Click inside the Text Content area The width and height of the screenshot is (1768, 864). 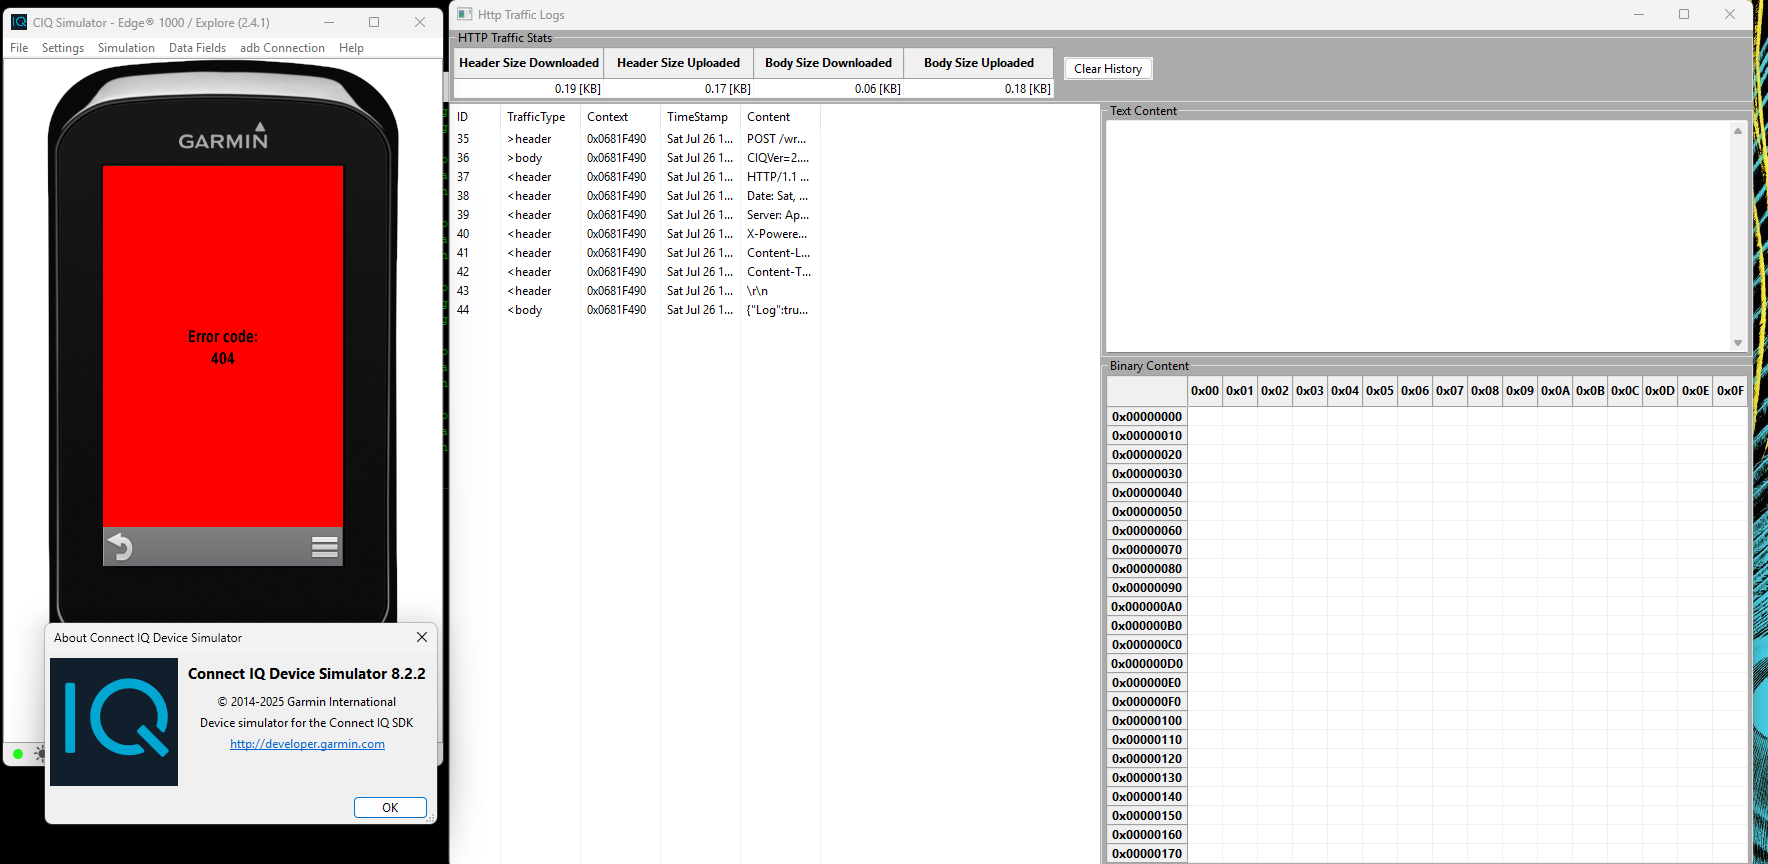tap(1418, 236)
